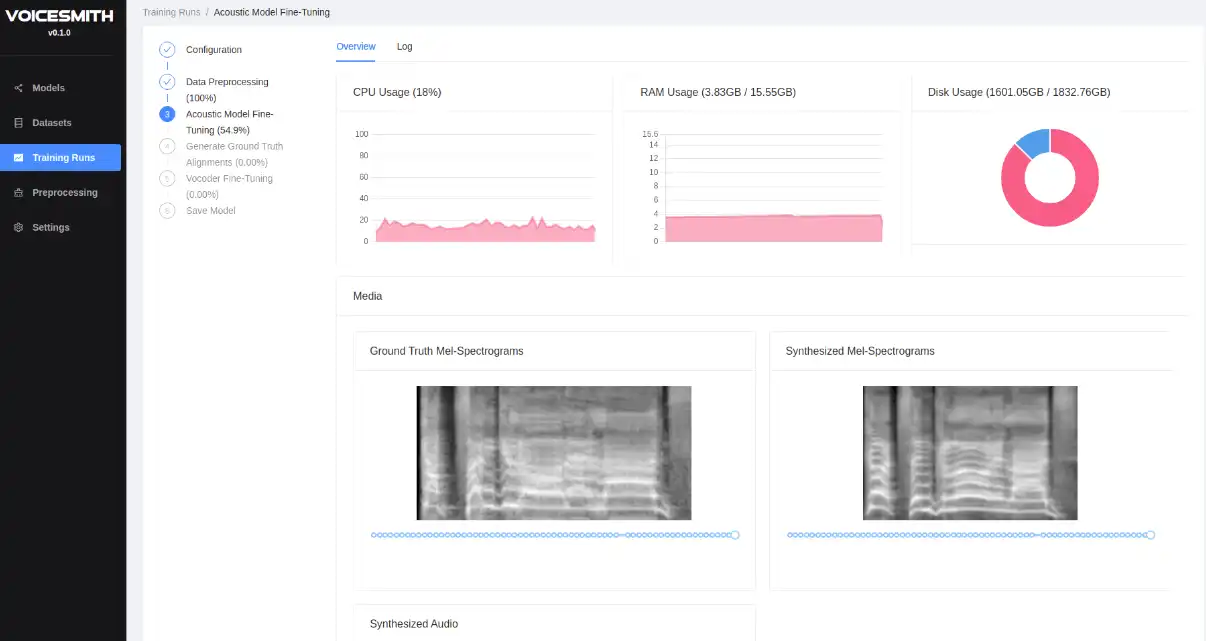Open the Preprocessing menu item
This screenshot has height=641, width=1206.
pyautogui.click(x=60, y=193)
